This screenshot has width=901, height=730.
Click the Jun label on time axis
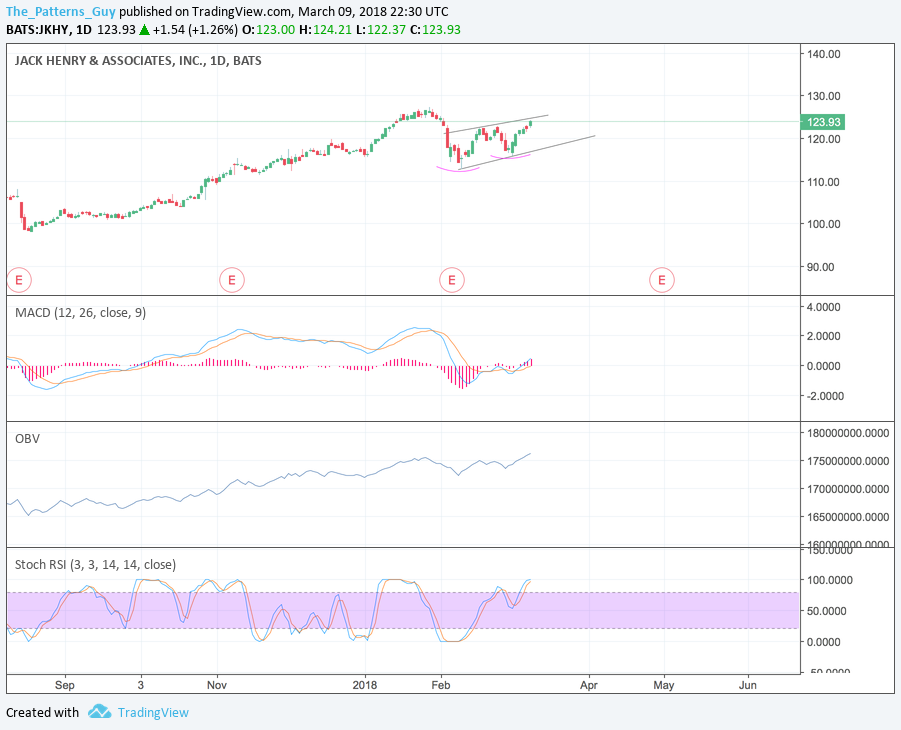point(748,685)
